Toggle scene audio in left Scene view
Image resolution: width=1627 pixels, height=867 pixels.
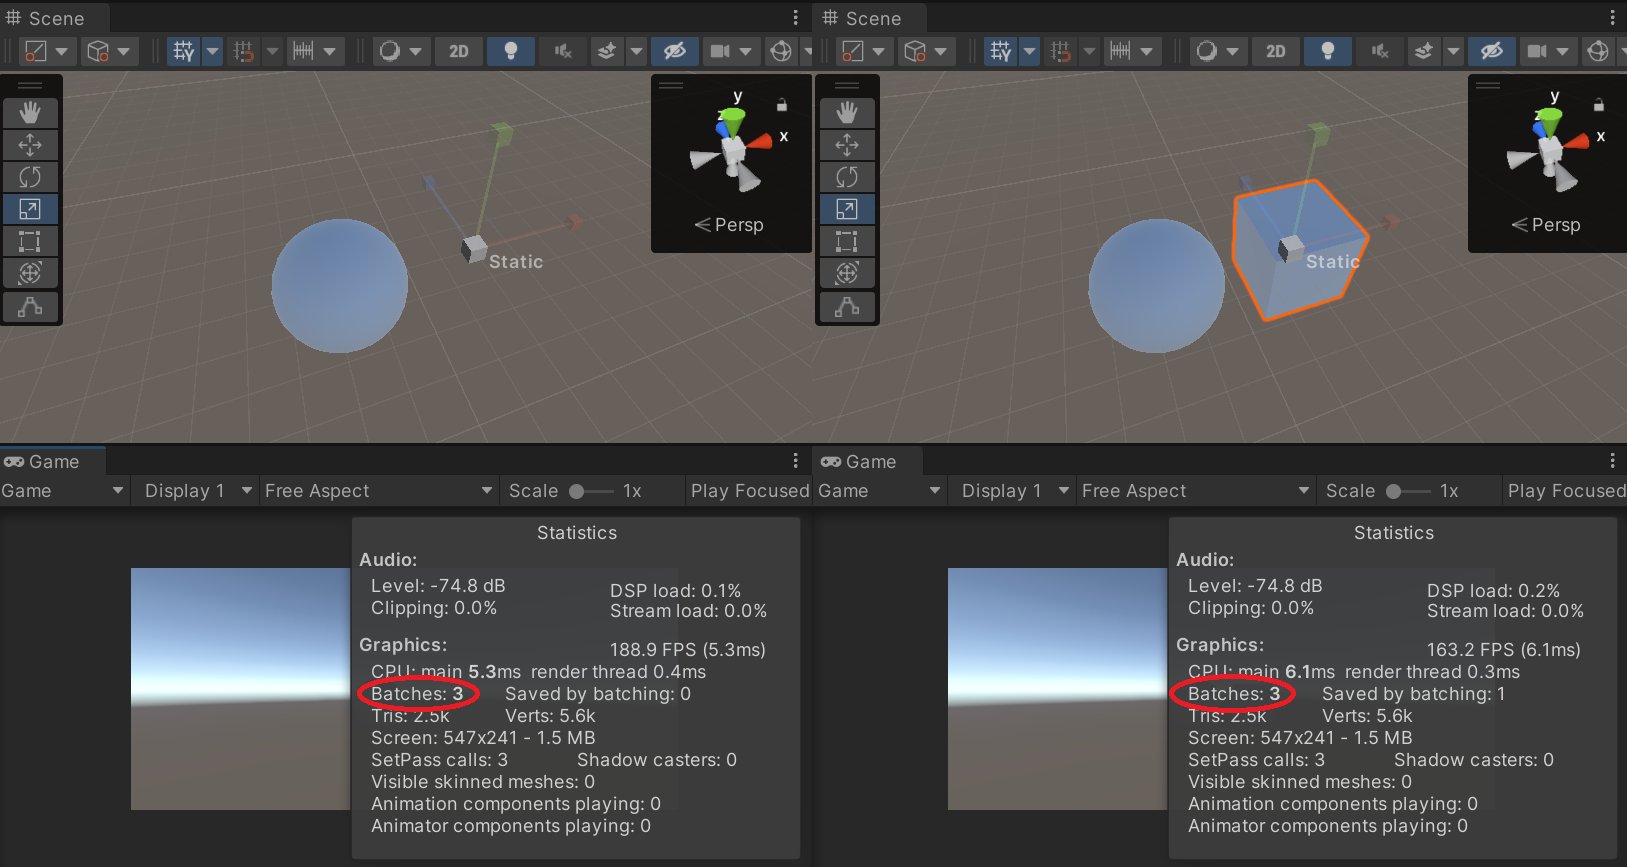(x=563, y=51)
